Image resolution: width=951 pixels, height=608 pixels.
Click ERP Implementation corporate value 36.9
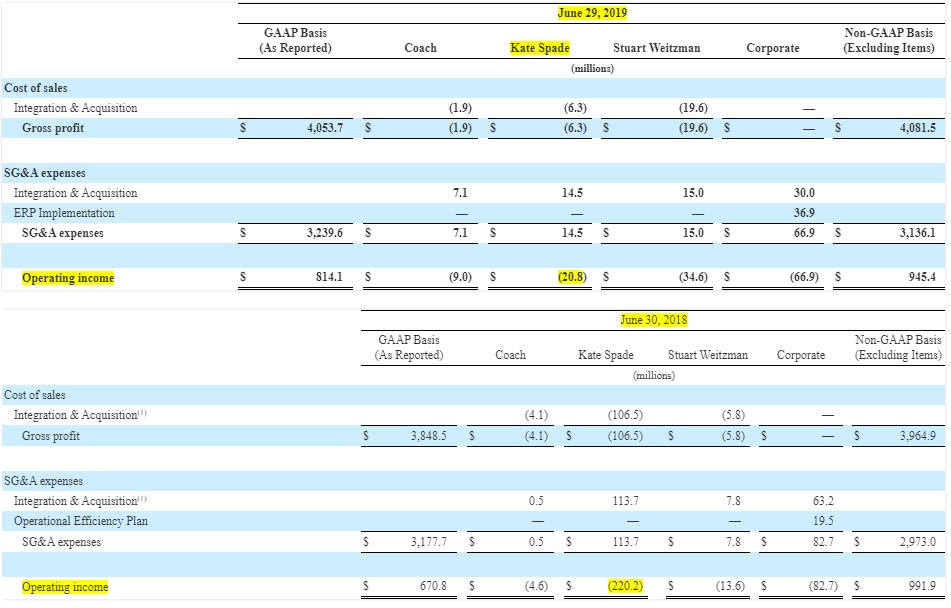pyautogui.click(x=804, y=213)
